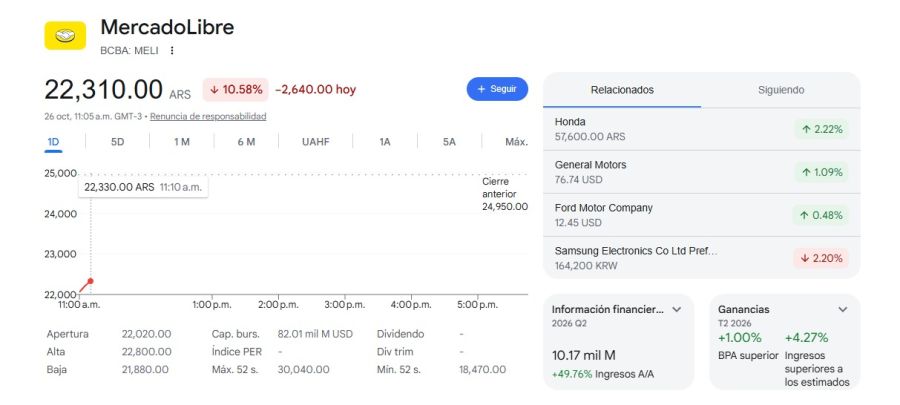Click the 12.45 USD Ford price
The image size is (900, 405).
[x=578, y=223]
